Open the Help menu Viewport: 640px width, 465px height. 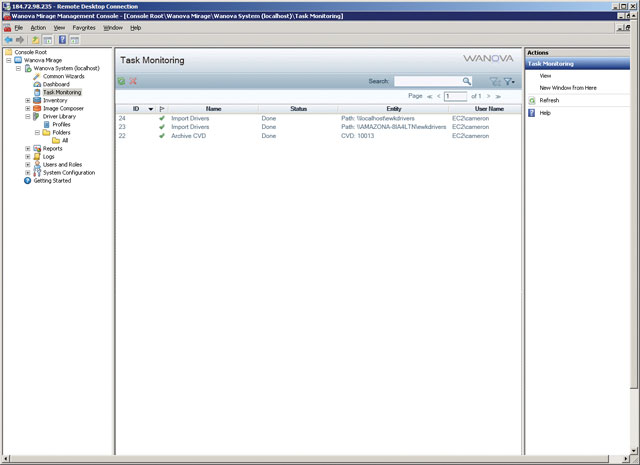136,28
